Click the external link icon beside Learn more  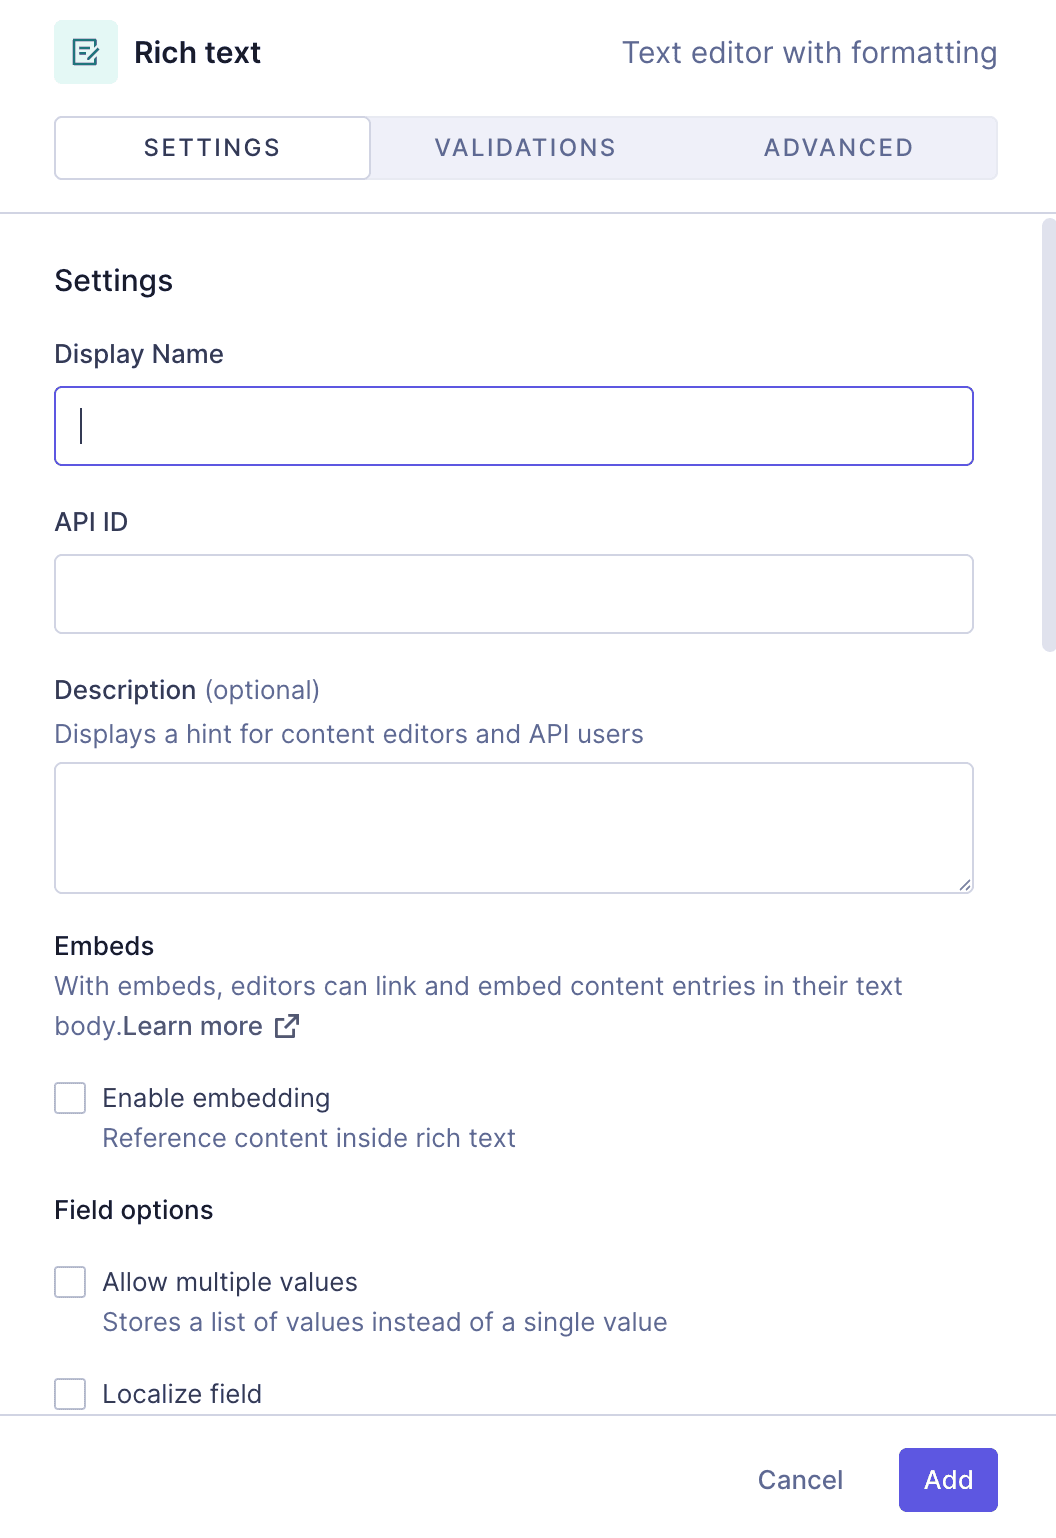coord(287,1026)
